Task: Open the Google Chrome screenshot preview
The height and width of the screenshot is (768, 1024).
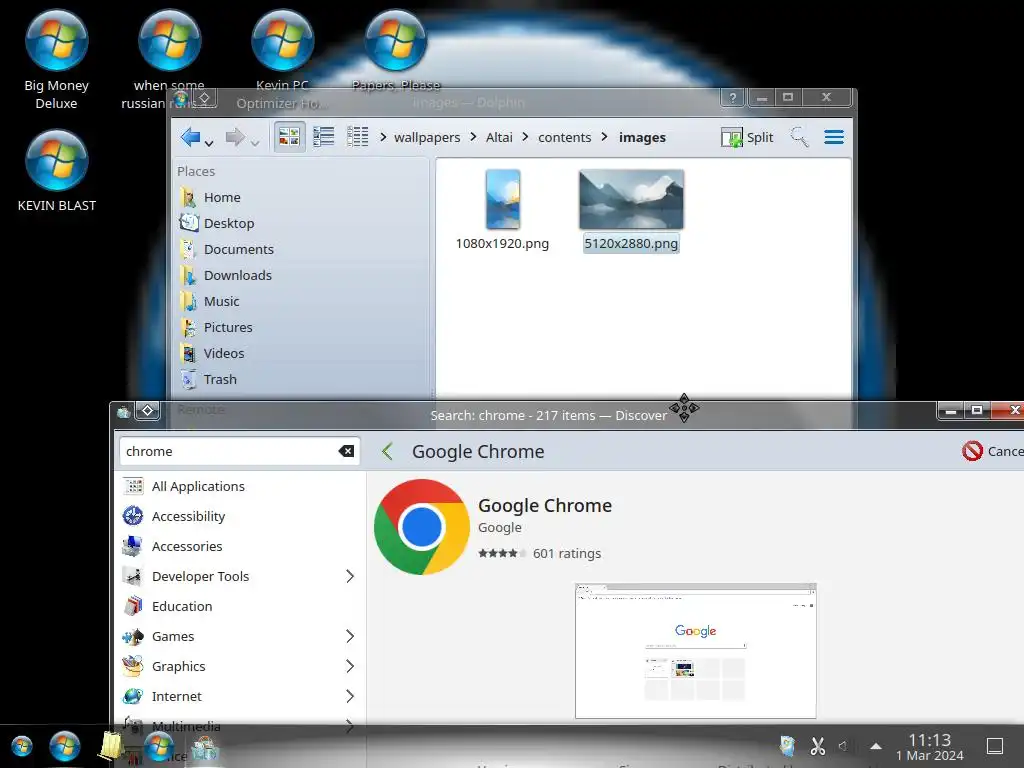Action: pos(696,651)
